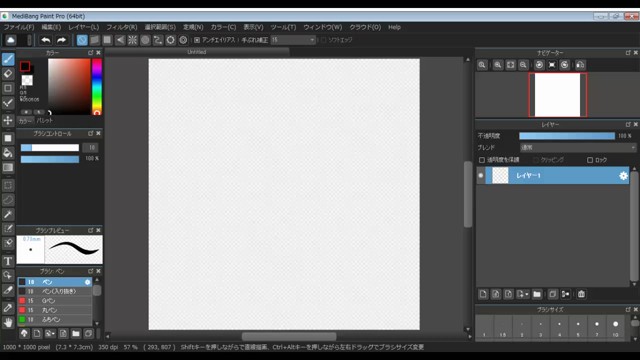Toggle the ソフトエッジ soft edge checkbox
Image resolution: width=640 pixels, height=360 pixels.
[x=324, y=40]
